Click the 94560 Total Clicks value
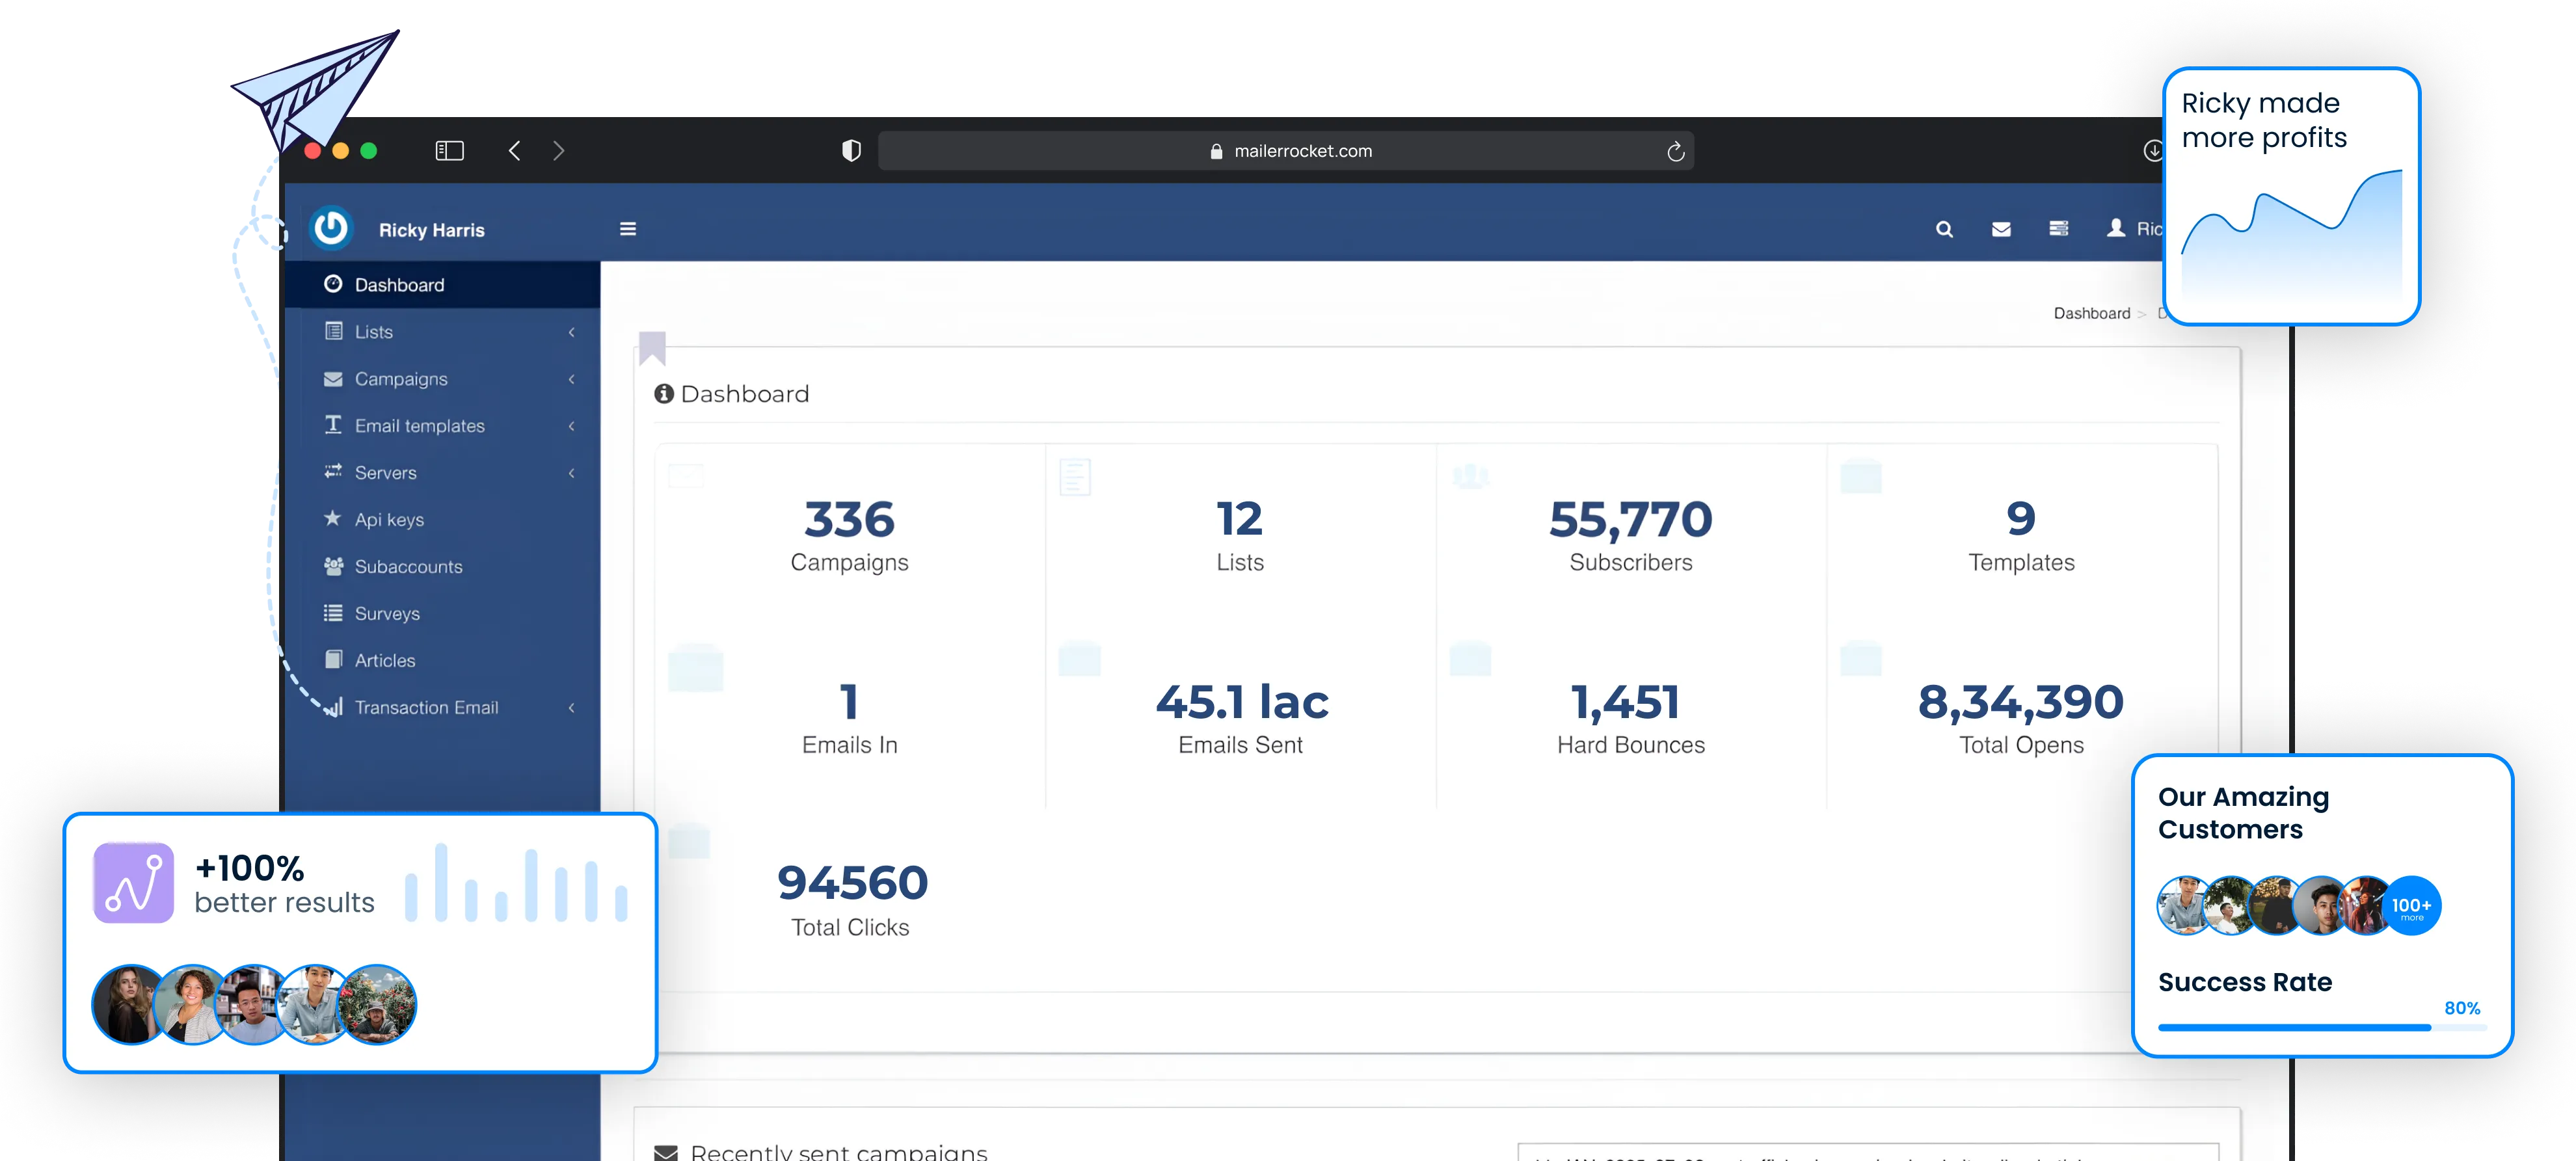The image size is (2576, 1161). (852, 882)
